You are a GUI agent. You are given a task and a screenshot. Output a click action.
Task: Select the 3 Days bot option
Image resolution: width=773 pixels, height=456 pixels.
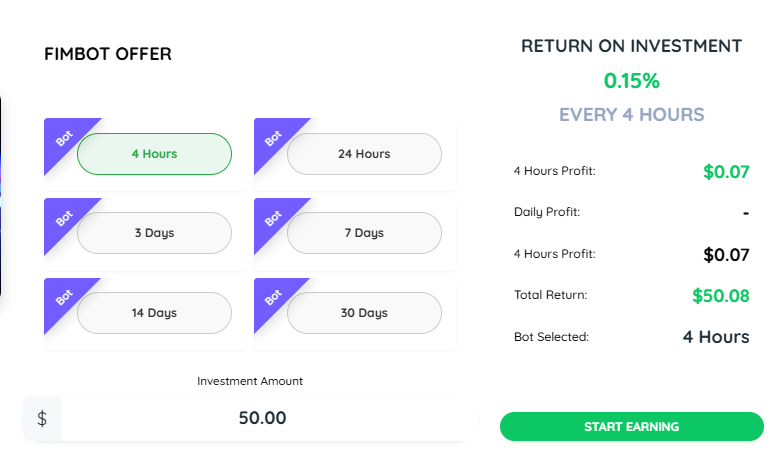point(154,233)
